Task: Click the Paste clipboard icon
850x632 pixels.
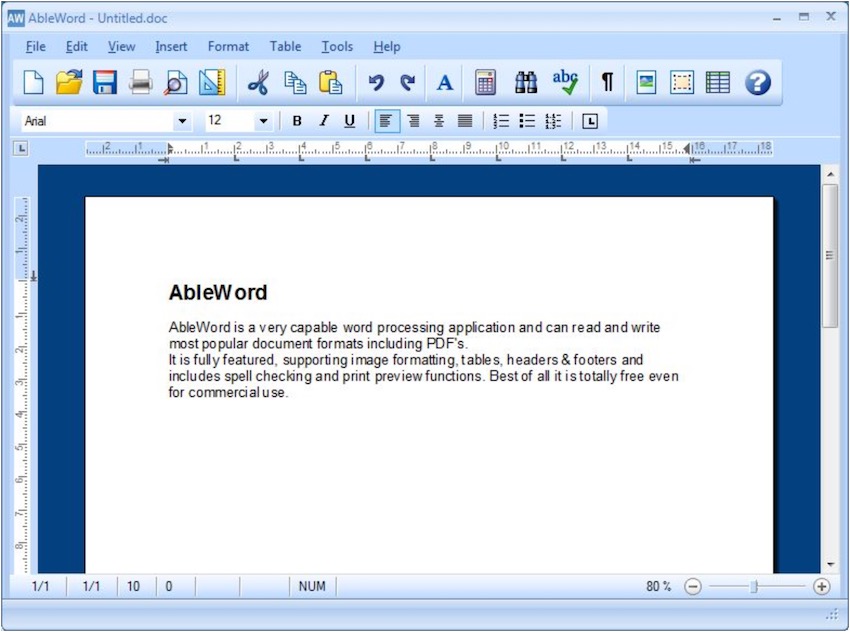Action: (330, 82)
